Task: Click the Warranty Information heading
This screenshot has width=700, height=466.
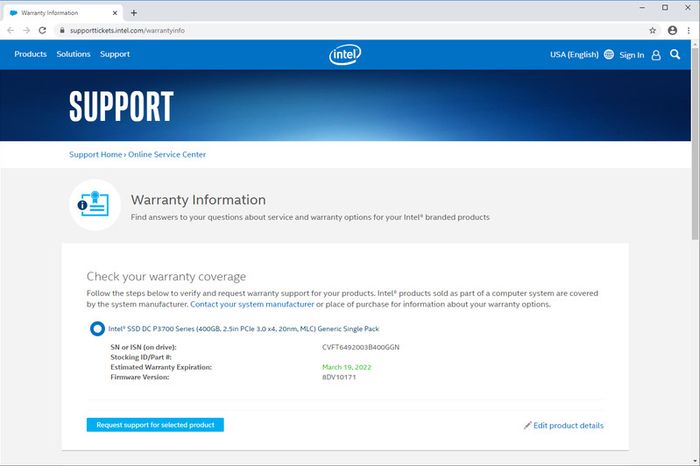Action: coord(198,200)
